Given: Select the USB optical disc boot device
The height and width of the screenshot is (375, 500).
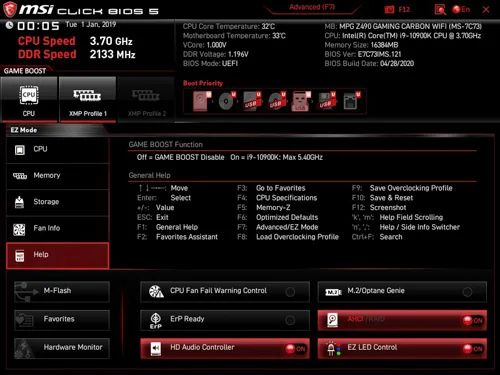Looking at the screenshot, I should (x=277, y=101).
